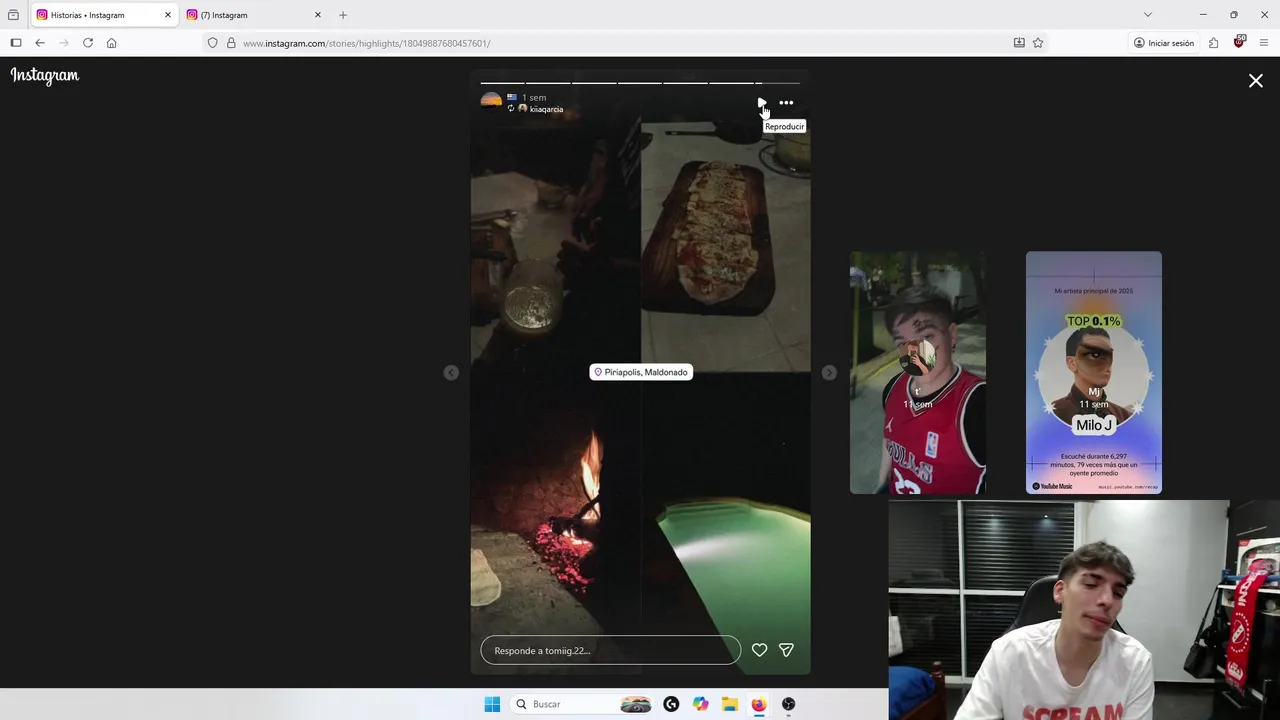Viewport: 1280px width, 720px height.
Task: Close the '(7) Instagram' browser tab
Action: [x=317, y=15]
